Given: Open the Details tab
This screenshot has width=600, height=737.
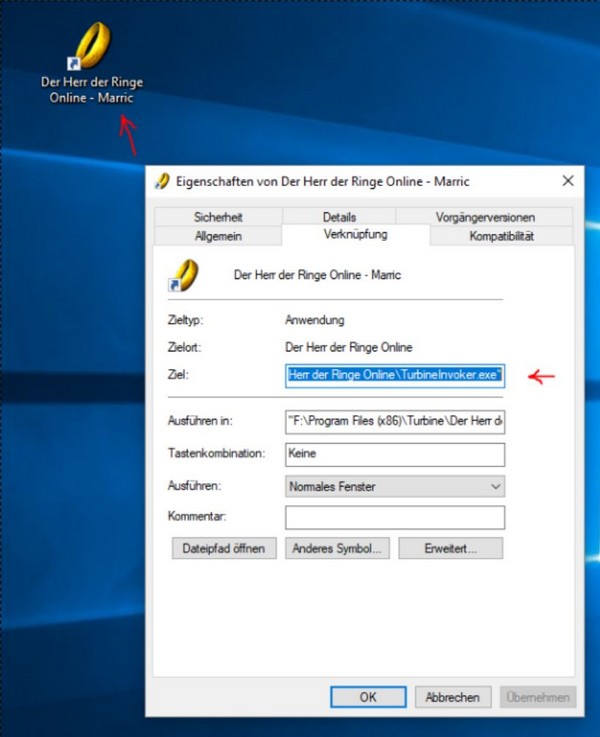Looking at the screenshot, I should (339, 217).
